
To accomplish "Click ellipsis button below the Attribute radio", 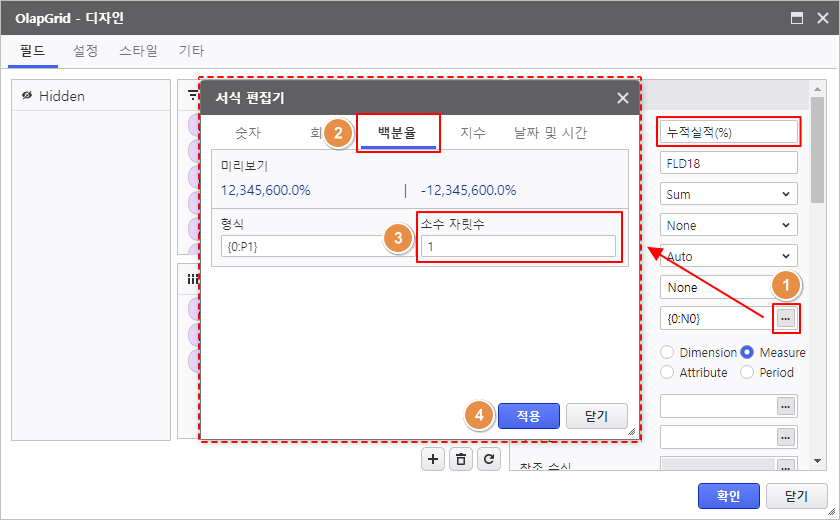I will [x=786, y=406].
